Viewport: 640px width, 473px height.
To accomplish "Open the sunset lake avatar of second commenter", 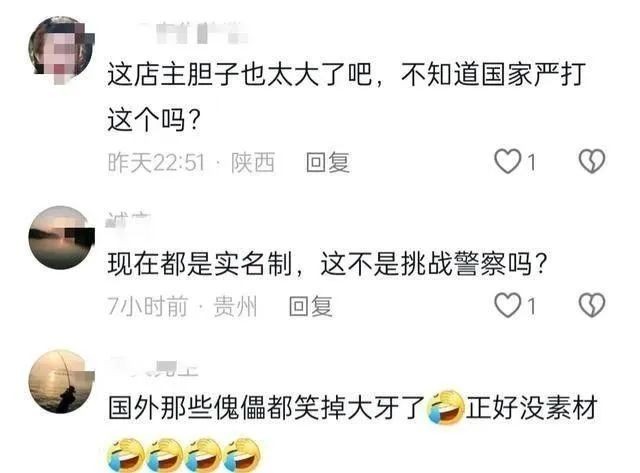I will (x=61, y=238).
